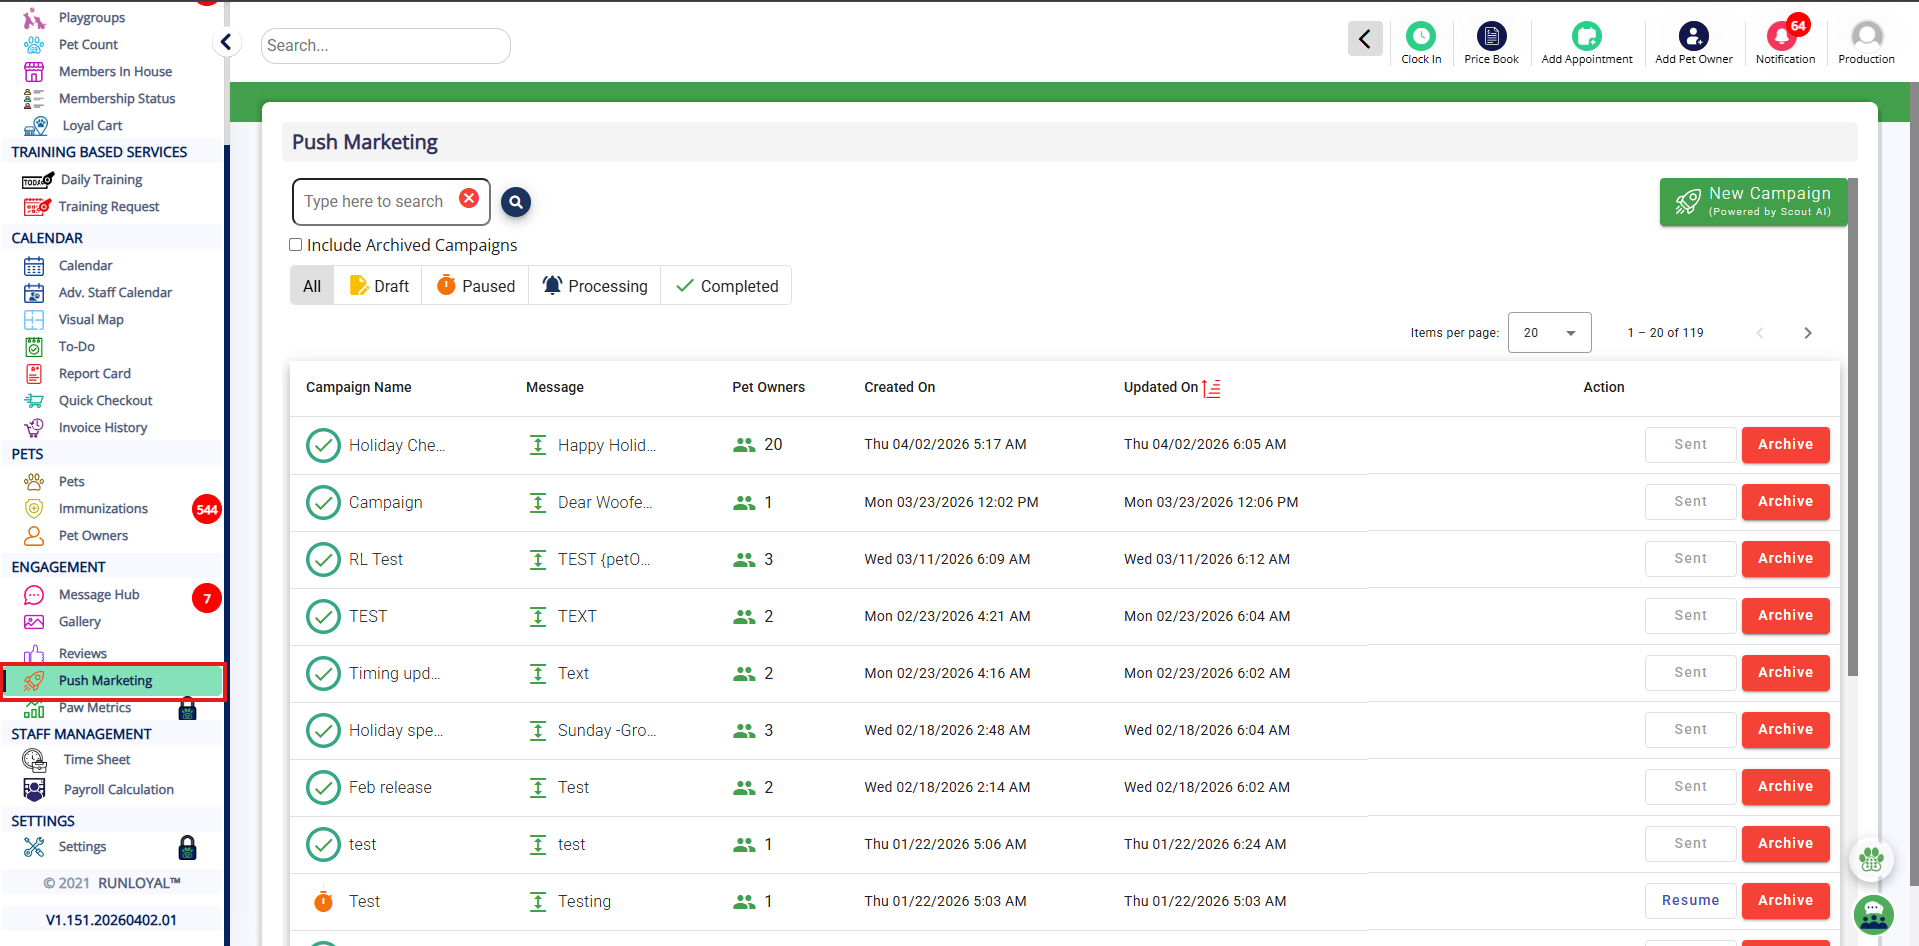Open the chat support bubble icon

point(1873,914)
